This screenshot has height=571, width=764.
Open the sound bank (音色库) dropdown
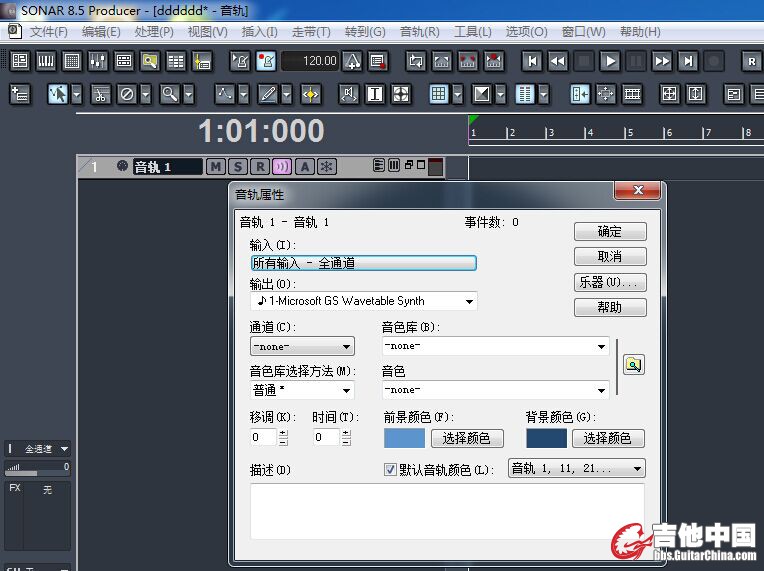coord(601,347)
